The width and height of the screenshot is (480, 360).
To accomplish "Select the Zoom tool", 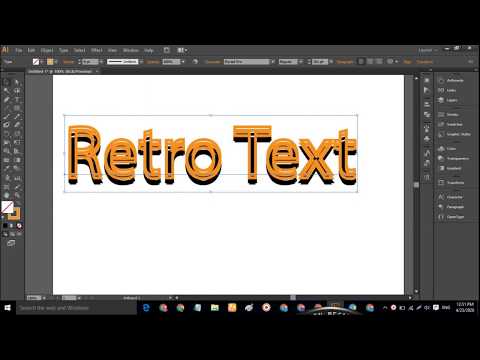I will [x=17, y=195].
